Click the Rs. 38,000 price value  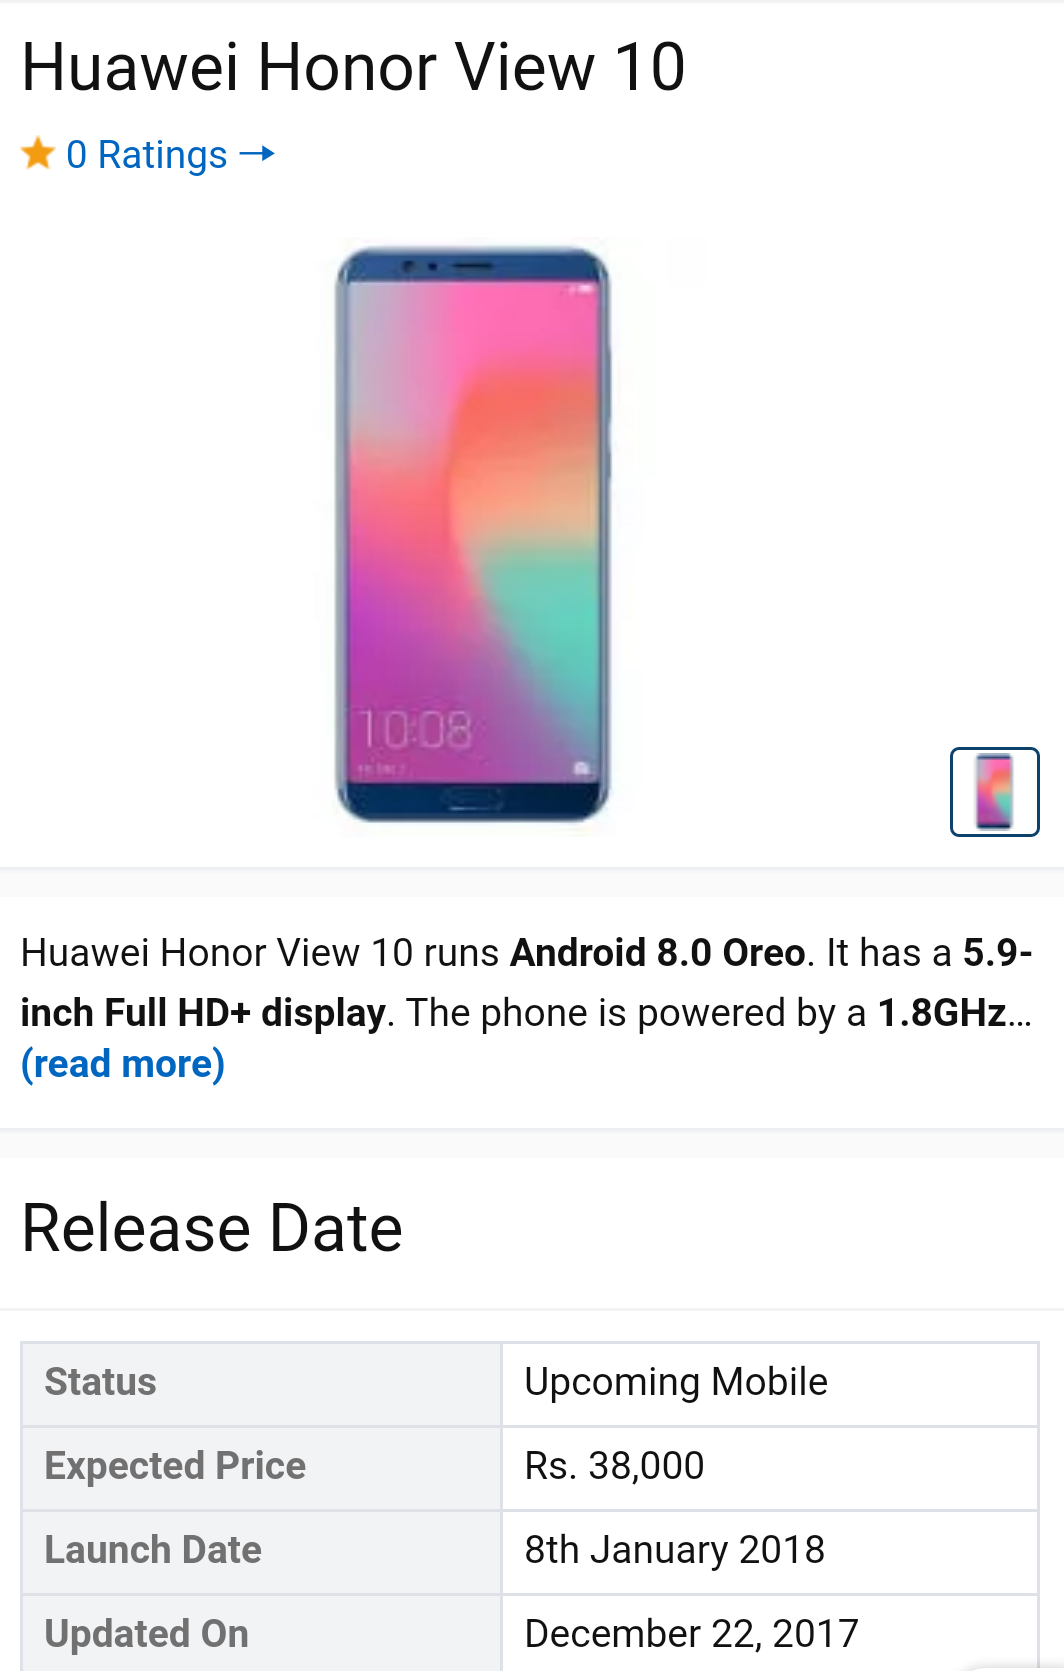click(614, 1466)
